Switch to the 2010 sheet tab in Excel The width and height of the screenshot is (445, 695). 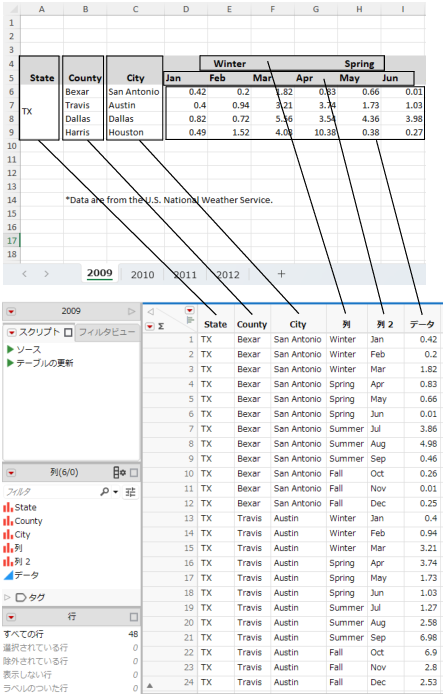(142, 275)
